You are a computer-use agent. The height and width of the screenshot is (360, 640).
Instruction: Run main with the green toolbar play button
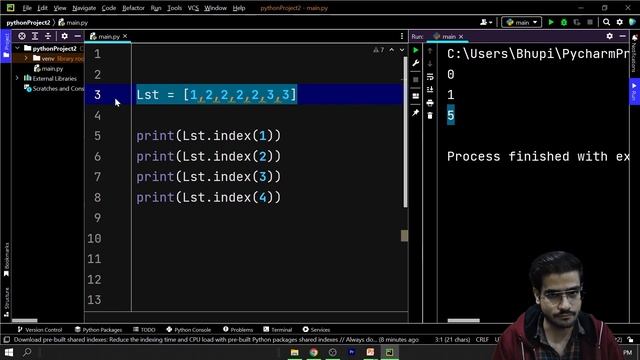(x=551, y=22)
